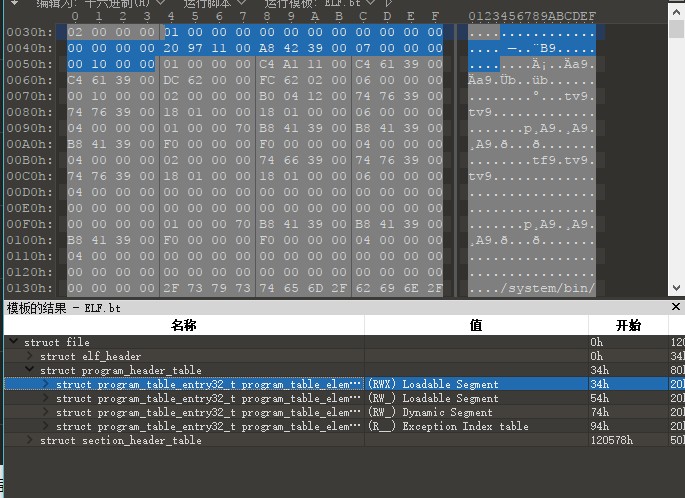The height and width of the screenshot is (498, 685).
Task: Open the 运行脚本 dropdown
Action: coord(214,3)
